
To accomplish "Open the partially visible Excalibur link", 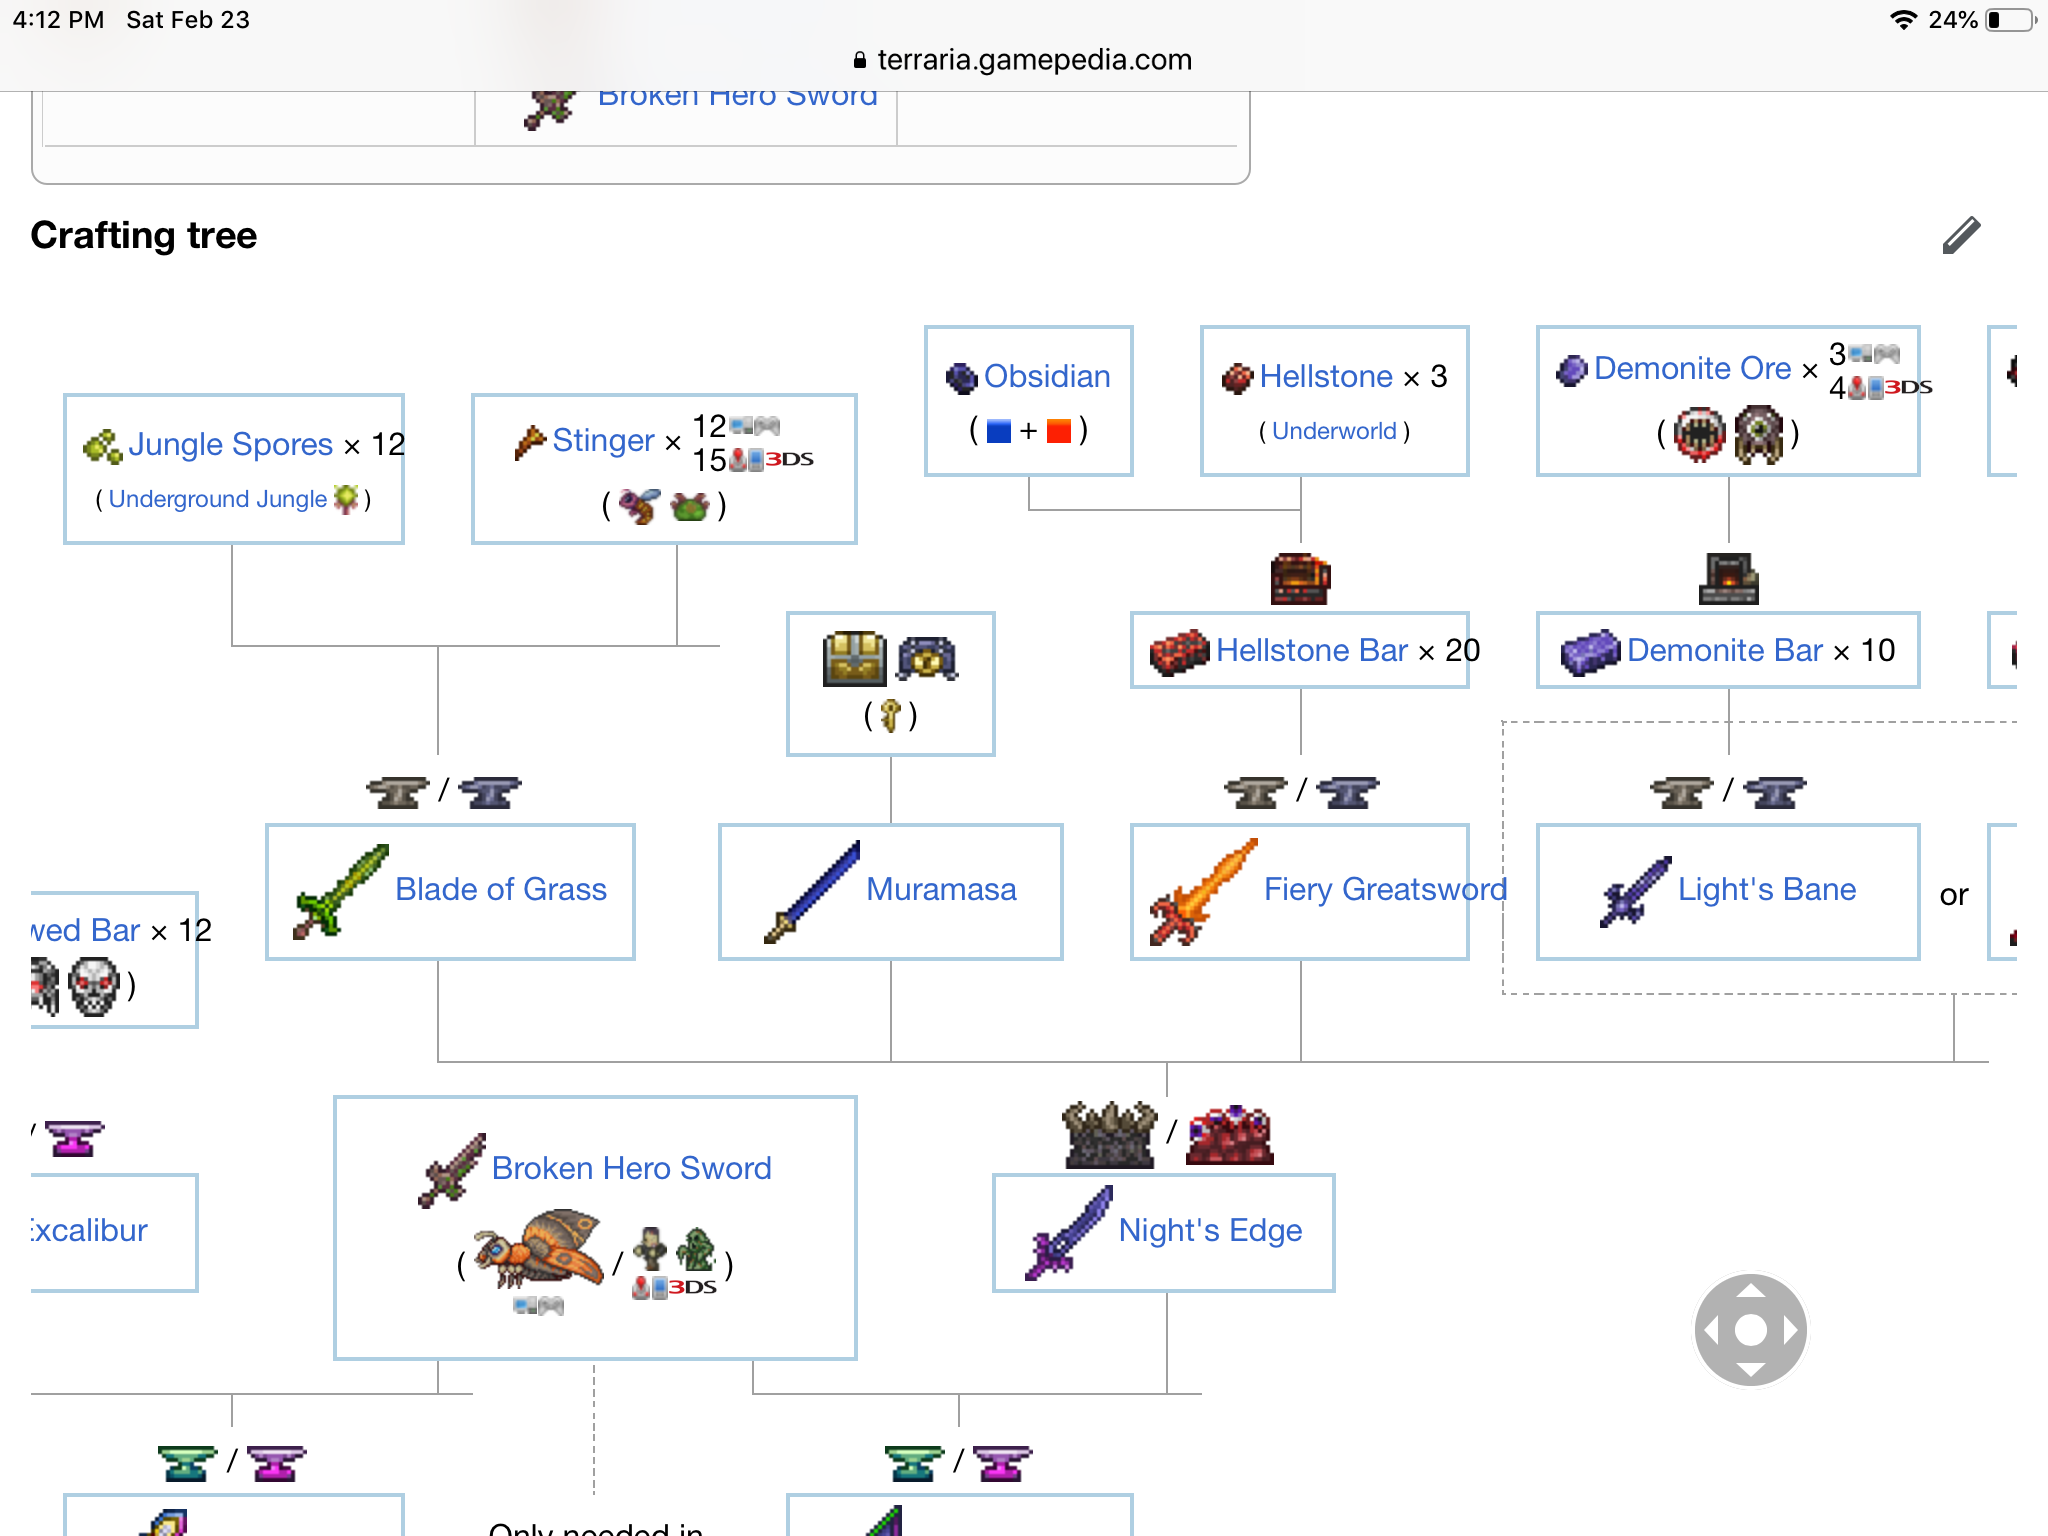I will point(89,1230).
